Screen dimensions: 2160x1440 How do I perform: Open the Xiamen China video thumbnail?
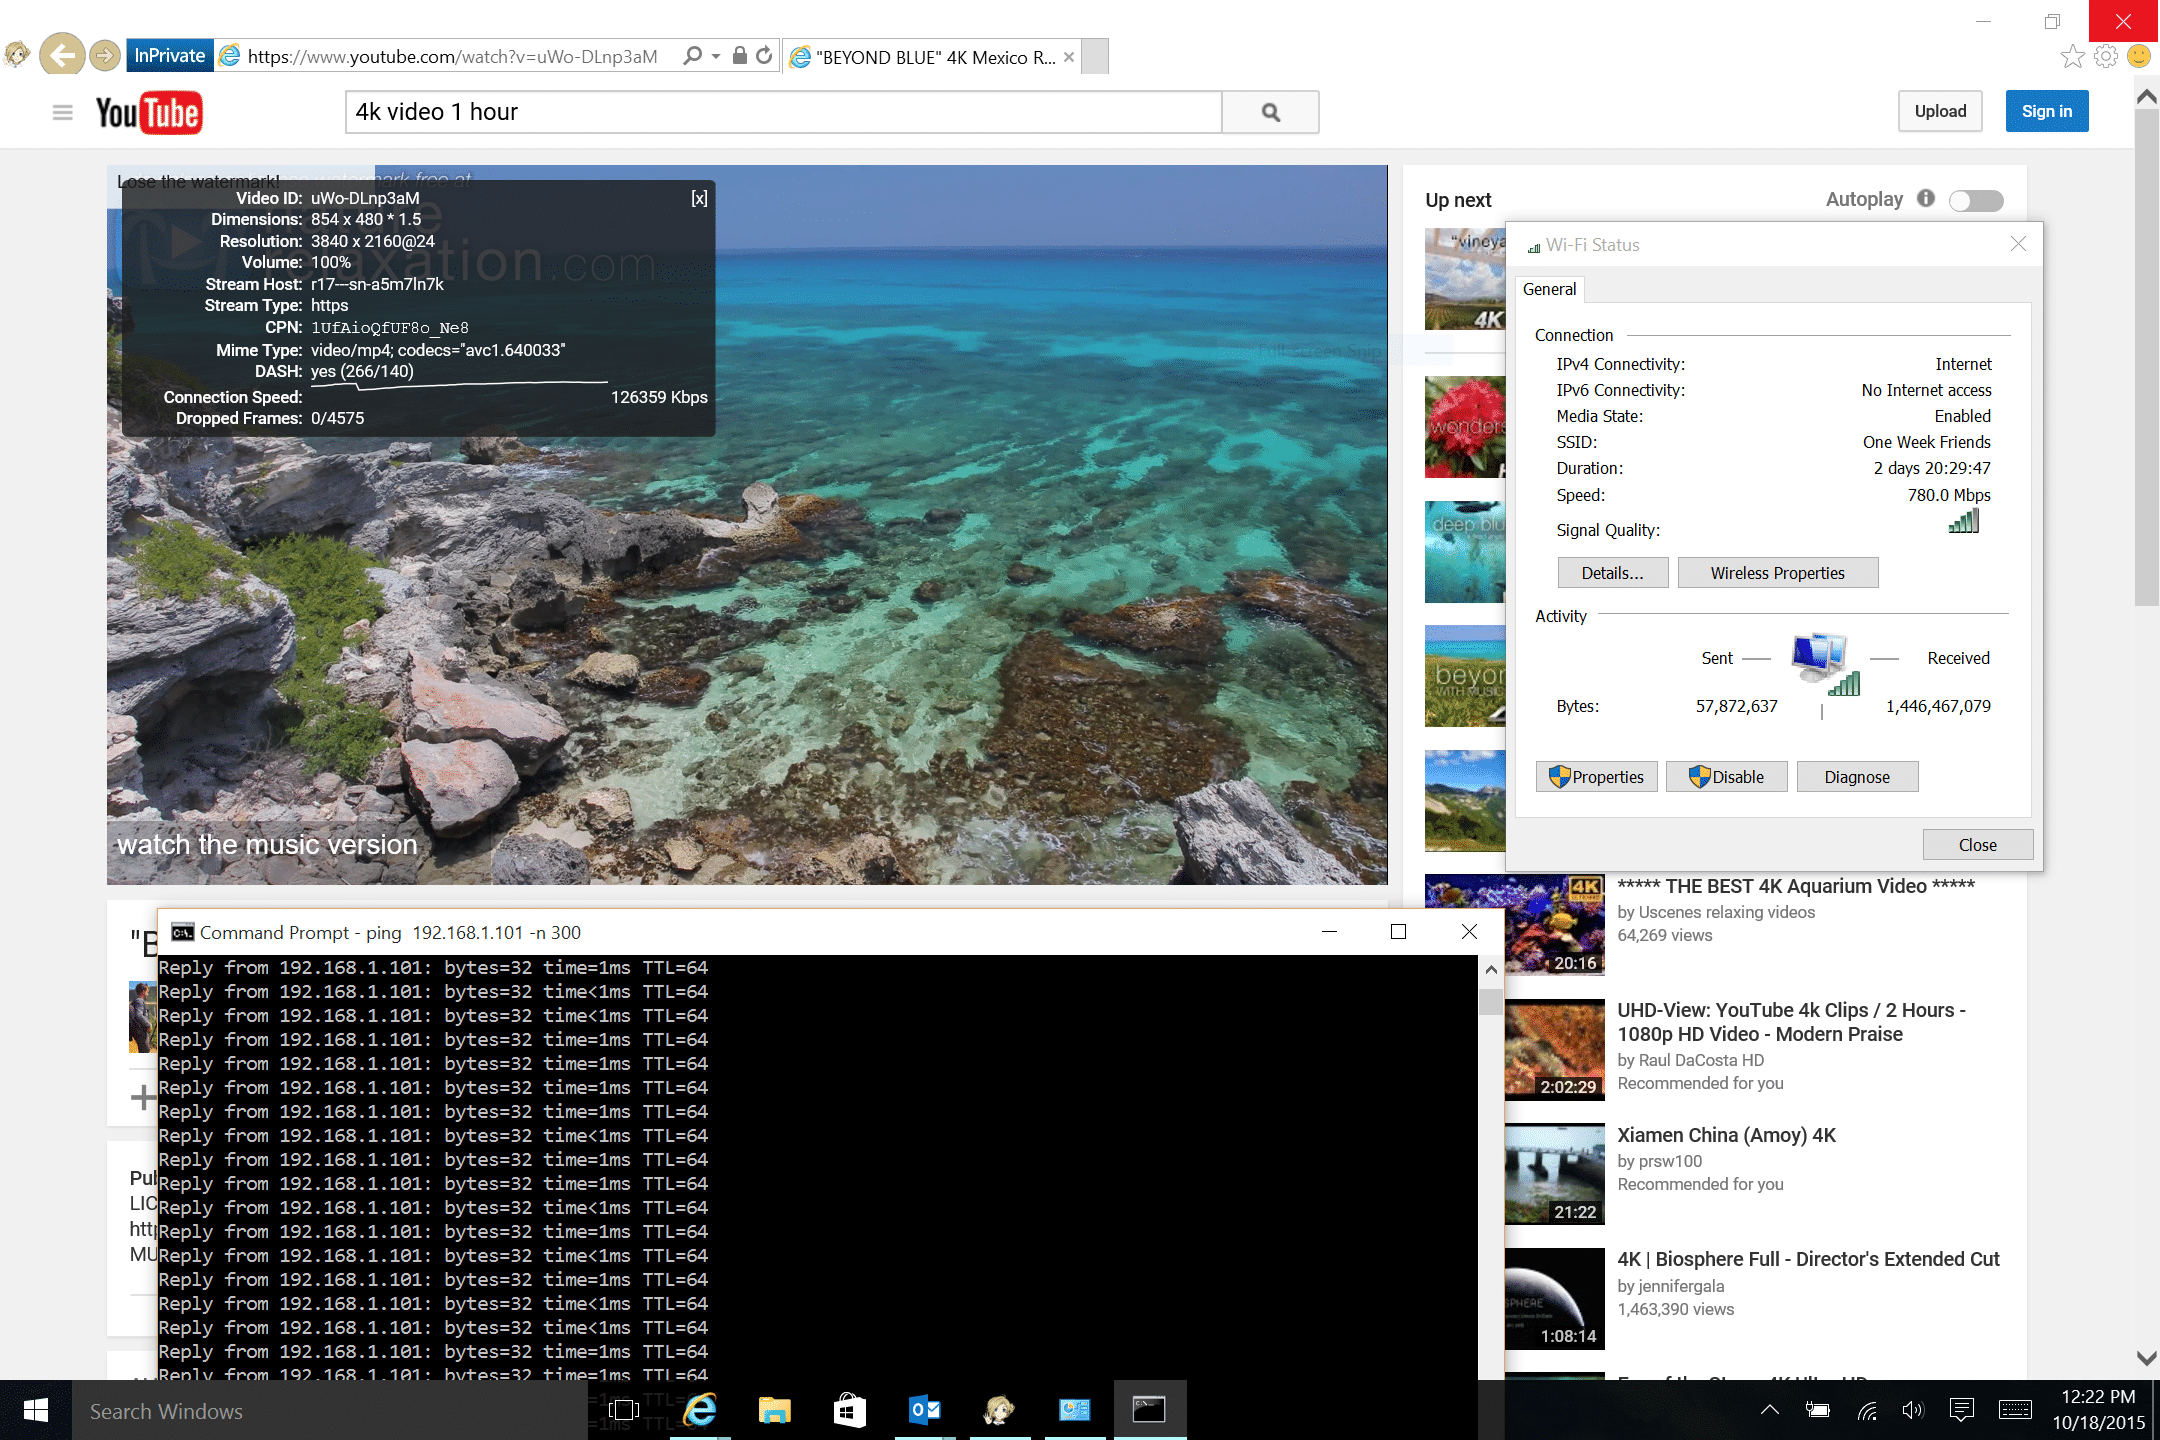[x=1555, y=1174]
